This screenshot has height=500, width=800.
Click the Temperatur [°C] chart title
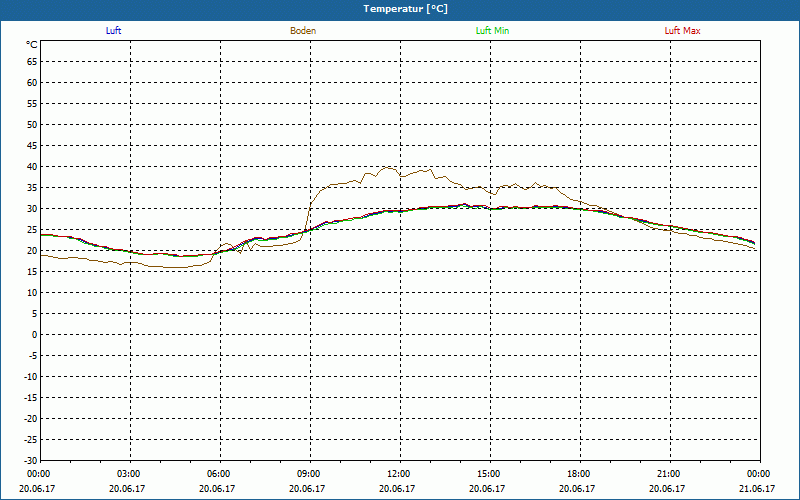tap(406, 9)
